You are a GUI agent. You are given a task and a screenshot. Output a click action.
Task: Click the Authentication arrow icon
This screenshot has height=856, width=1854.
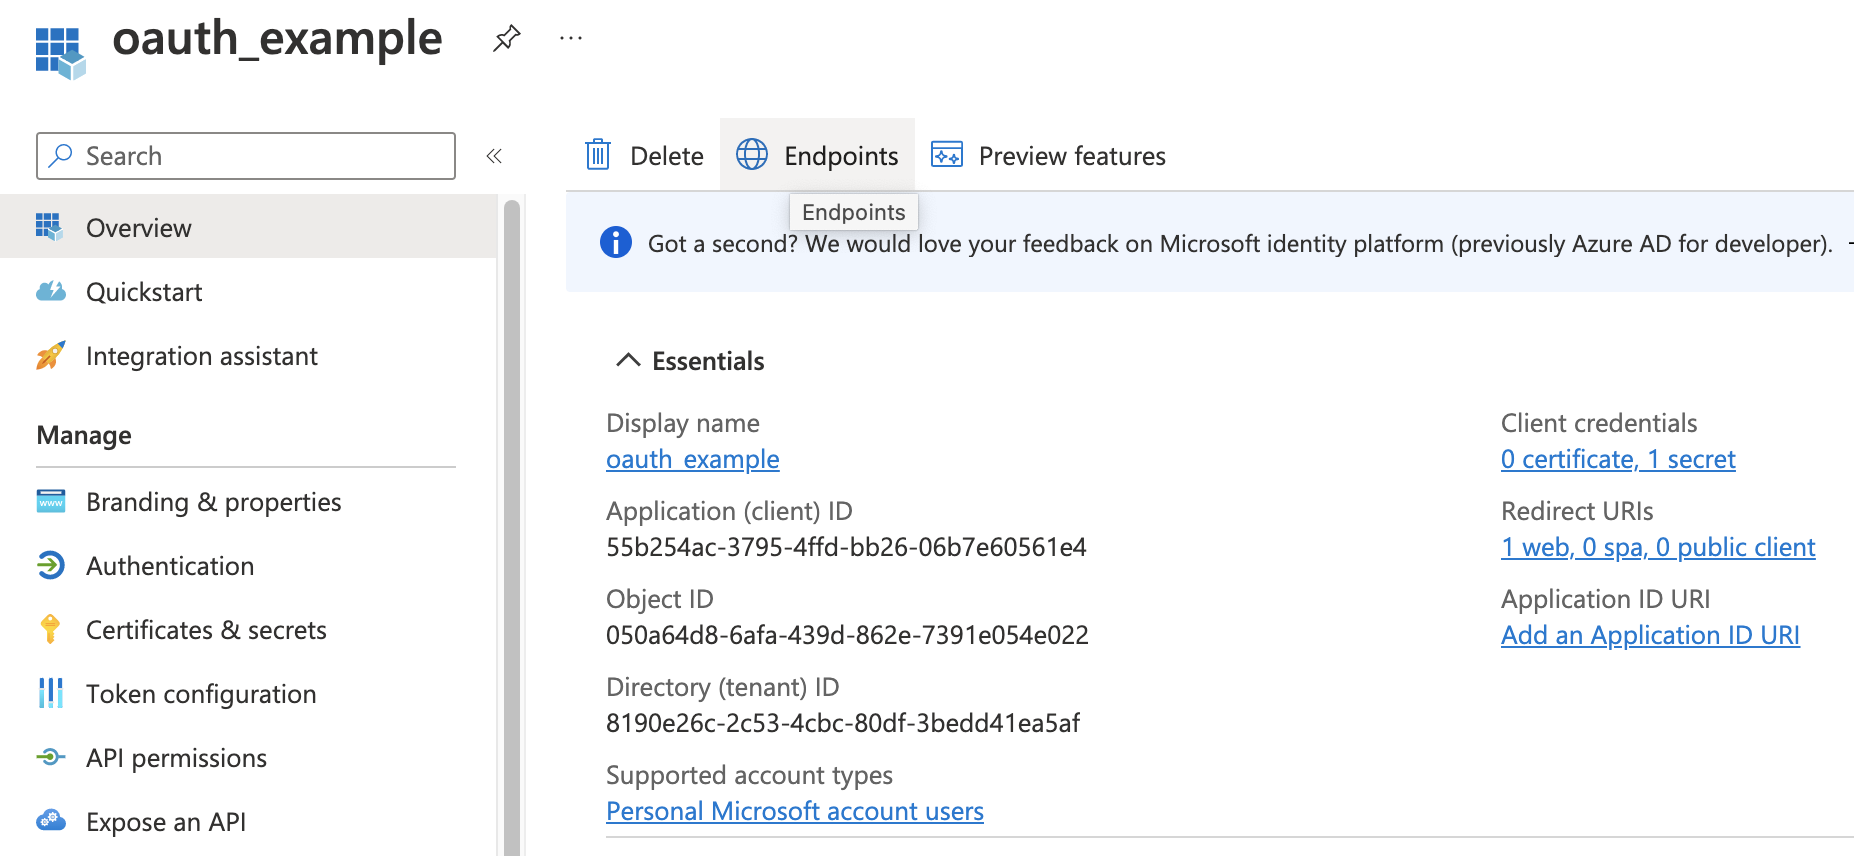[51, 565]
